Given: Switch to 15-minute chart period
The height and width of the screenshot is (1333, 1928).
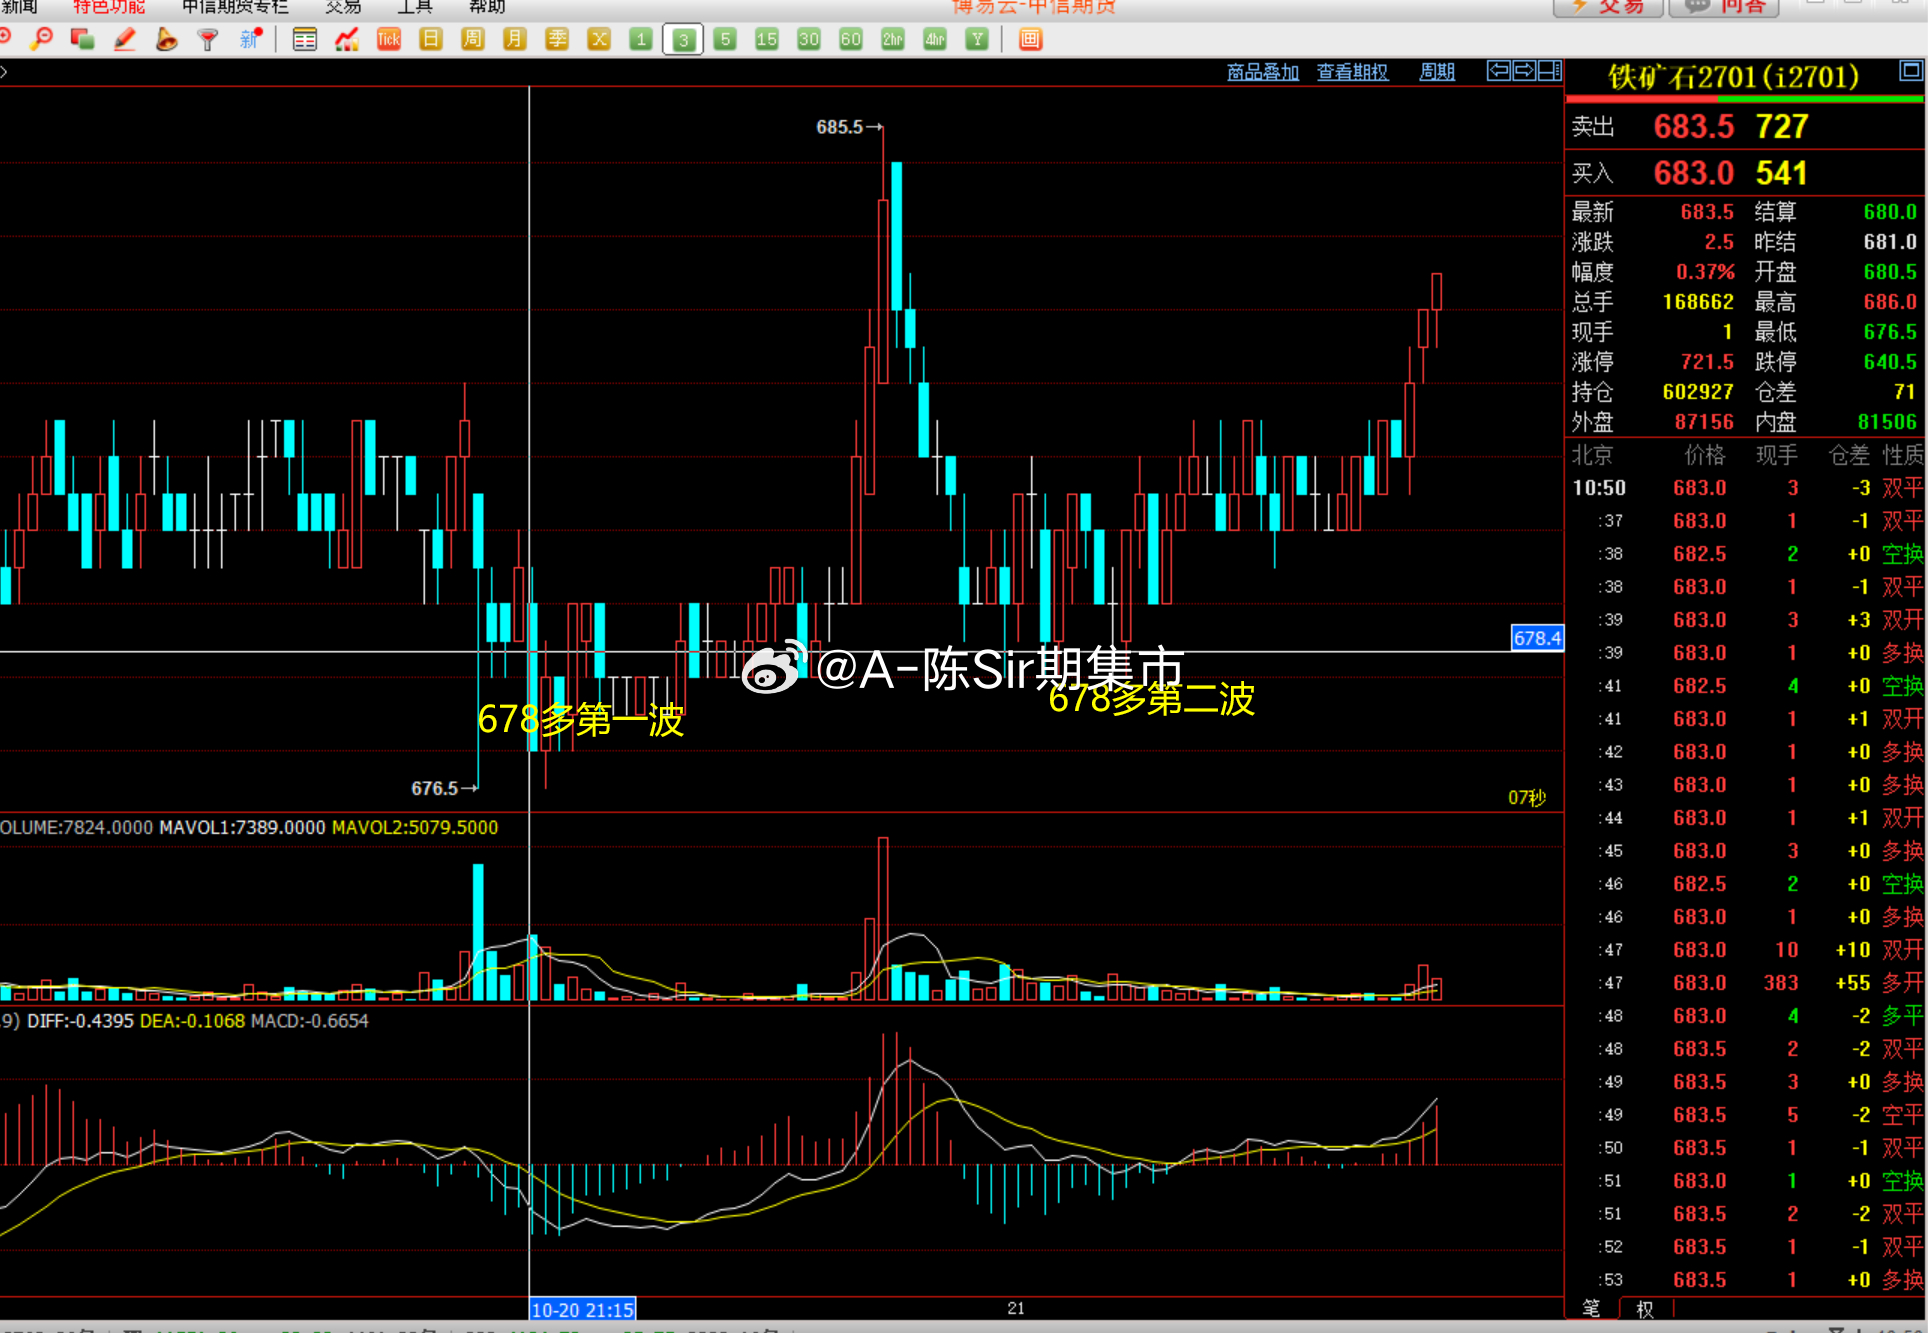Looking at the screenshot, I should [x=767, y=39].
